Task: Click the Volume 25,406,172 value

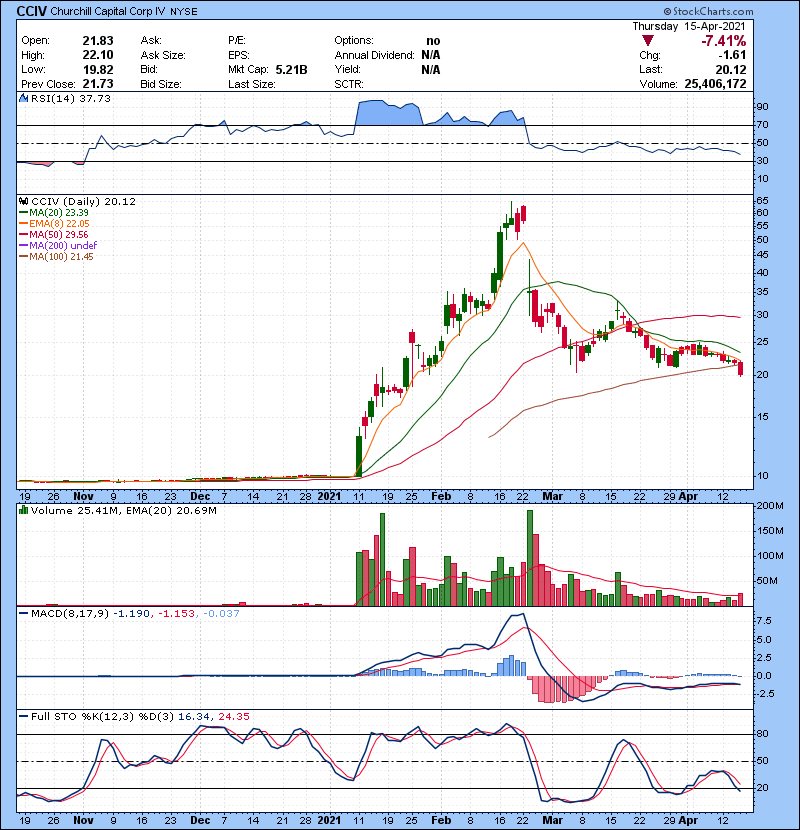Action: (715, 84)
